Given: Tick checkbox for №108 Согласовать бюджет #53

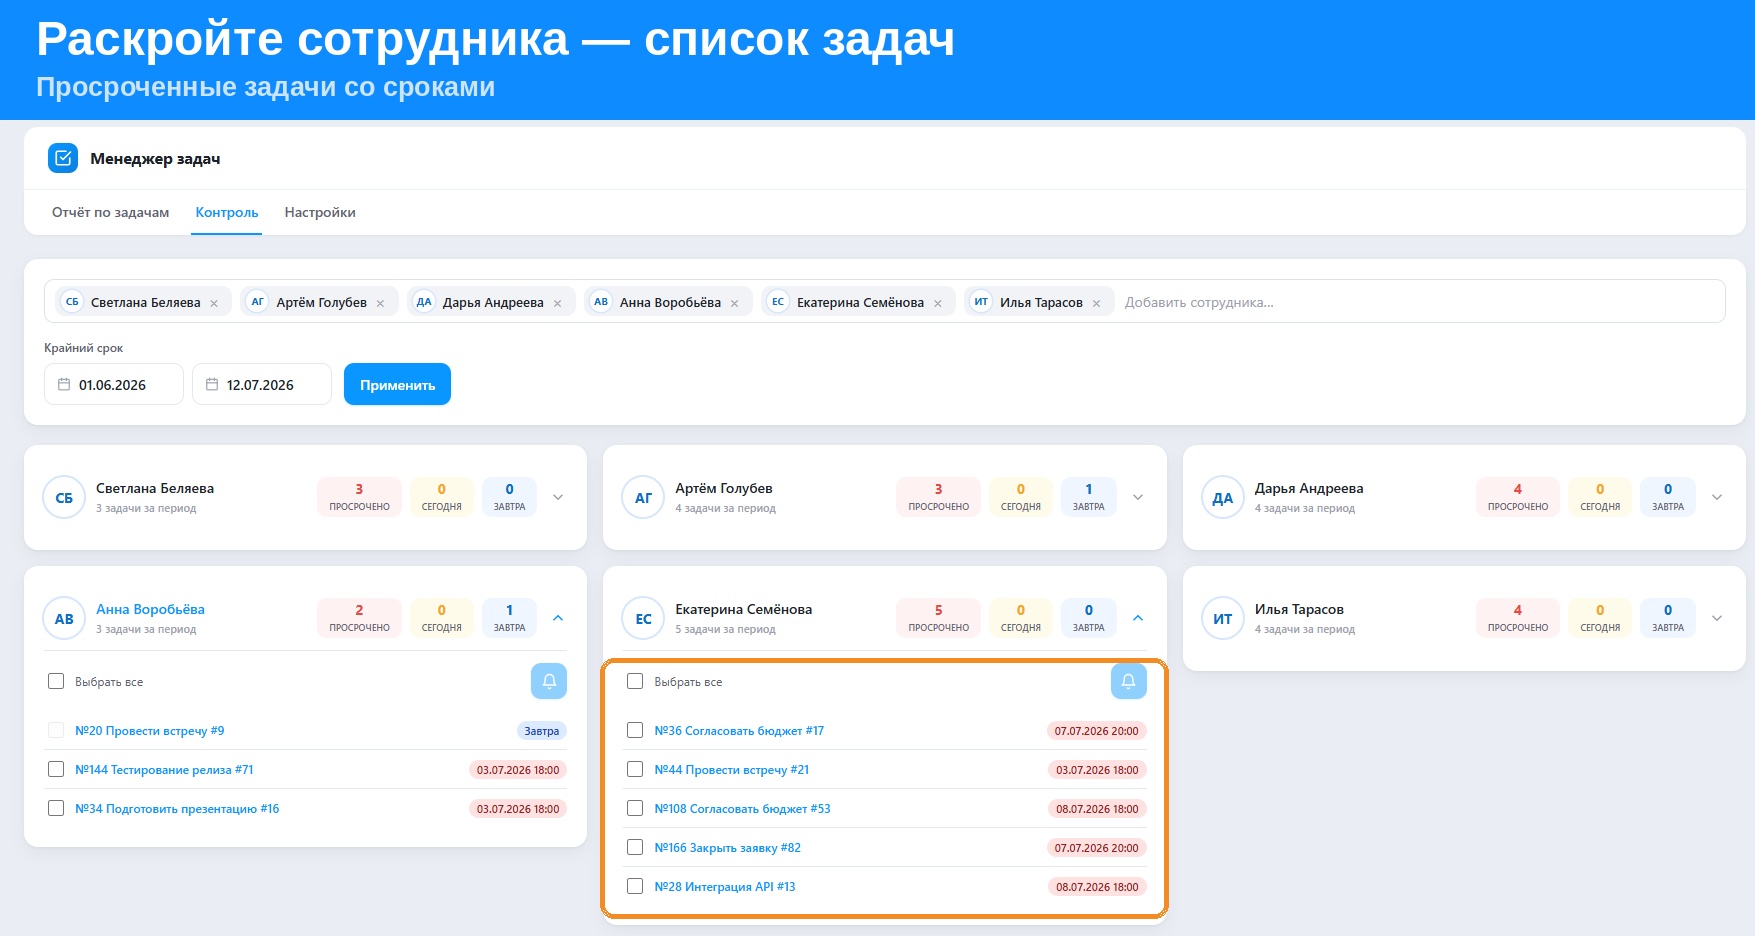Looking at the screenshot, I should point(635,808).
